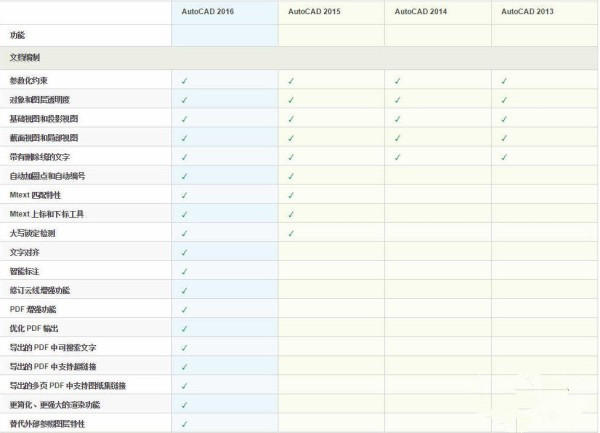
Task: Click AutoCAD 2014 checkmark for 基础视图和投影视图
Action: [x=398, y=119]
